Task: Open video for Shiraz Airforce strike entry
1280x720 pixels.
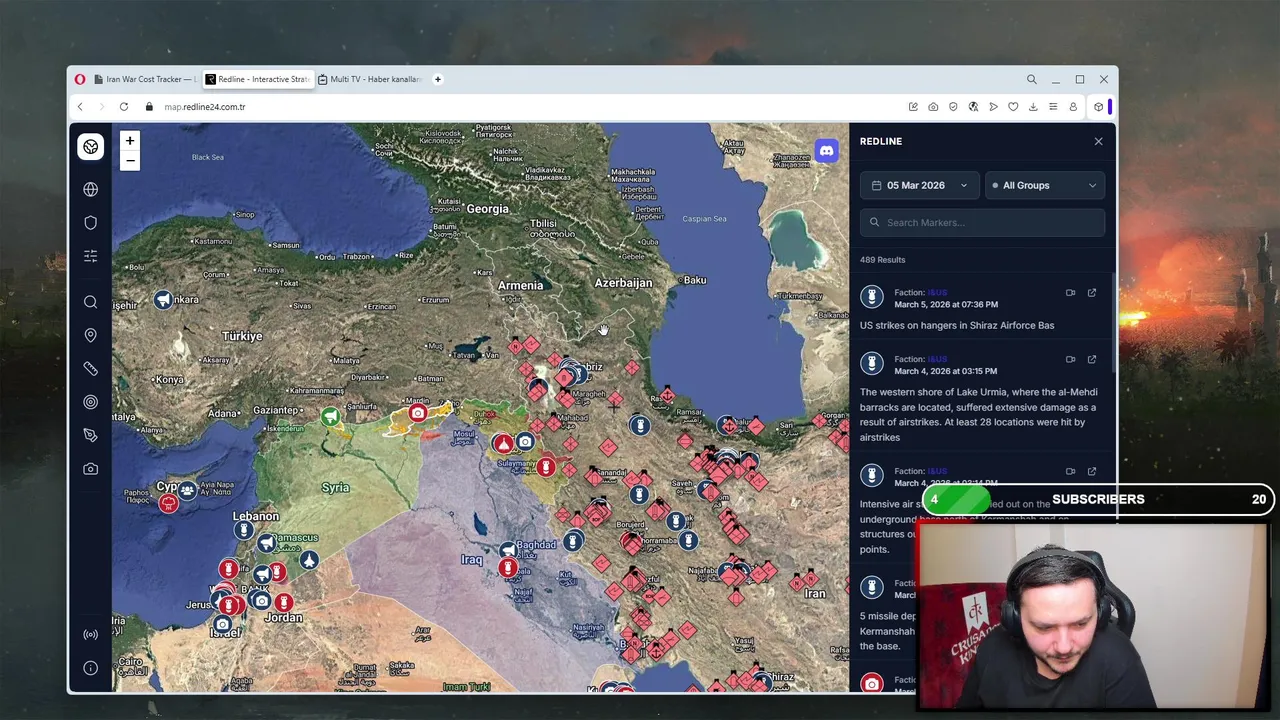Action: click(x=1070, y=293)
